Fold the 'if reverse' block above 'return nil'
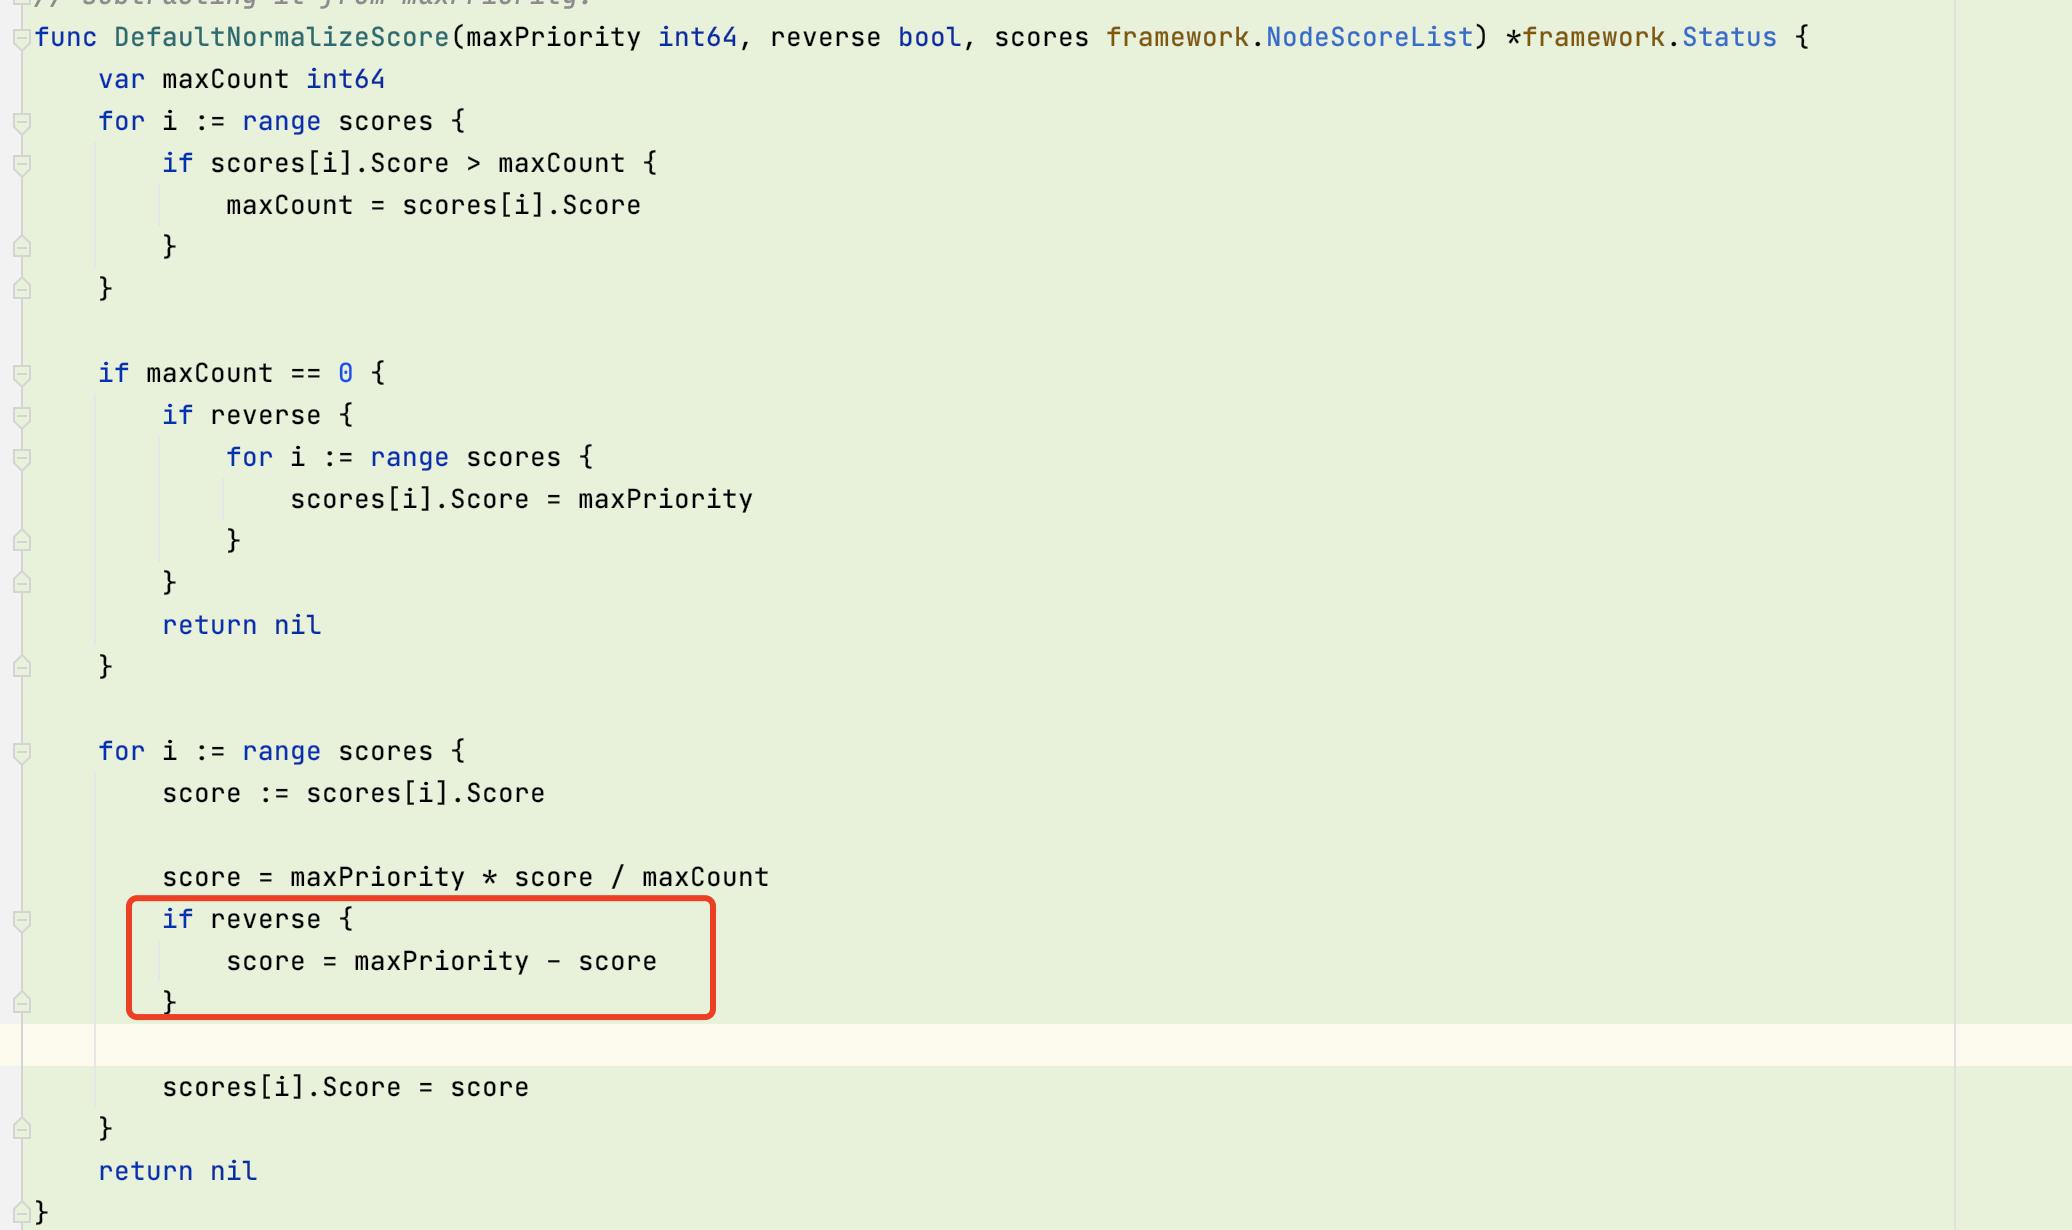The width and height of the screenshot is (2072, 1230). (21, 416)
